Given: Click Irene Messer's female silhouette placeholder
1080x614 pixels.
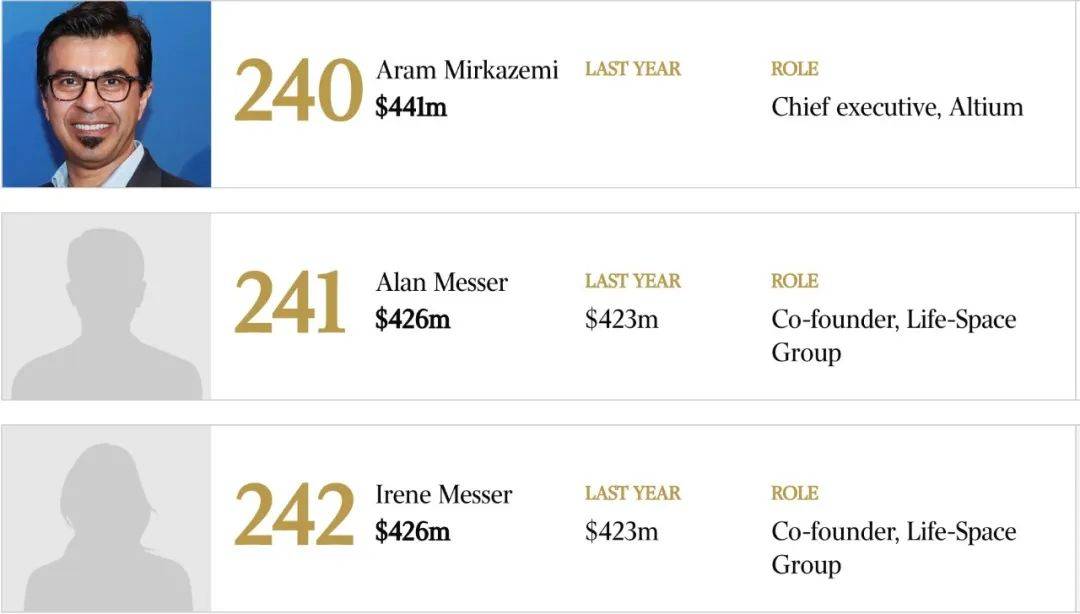Looking at the screenshot, I should point(107,518).
